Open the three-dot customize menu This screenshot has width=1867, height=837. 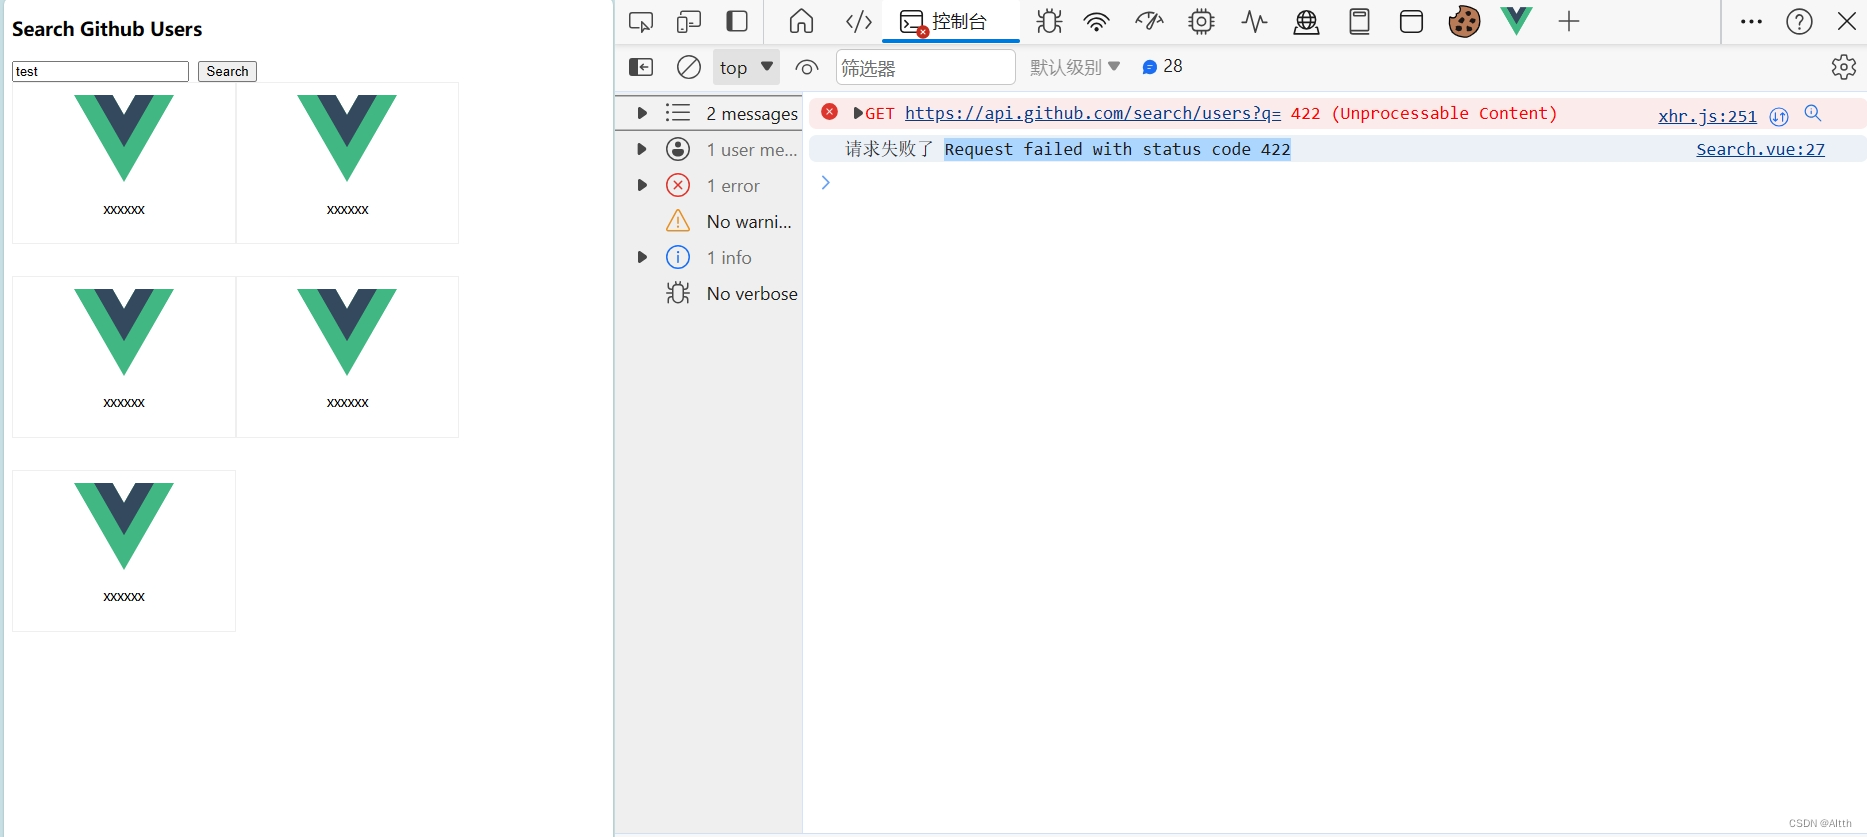(1751, 21)
